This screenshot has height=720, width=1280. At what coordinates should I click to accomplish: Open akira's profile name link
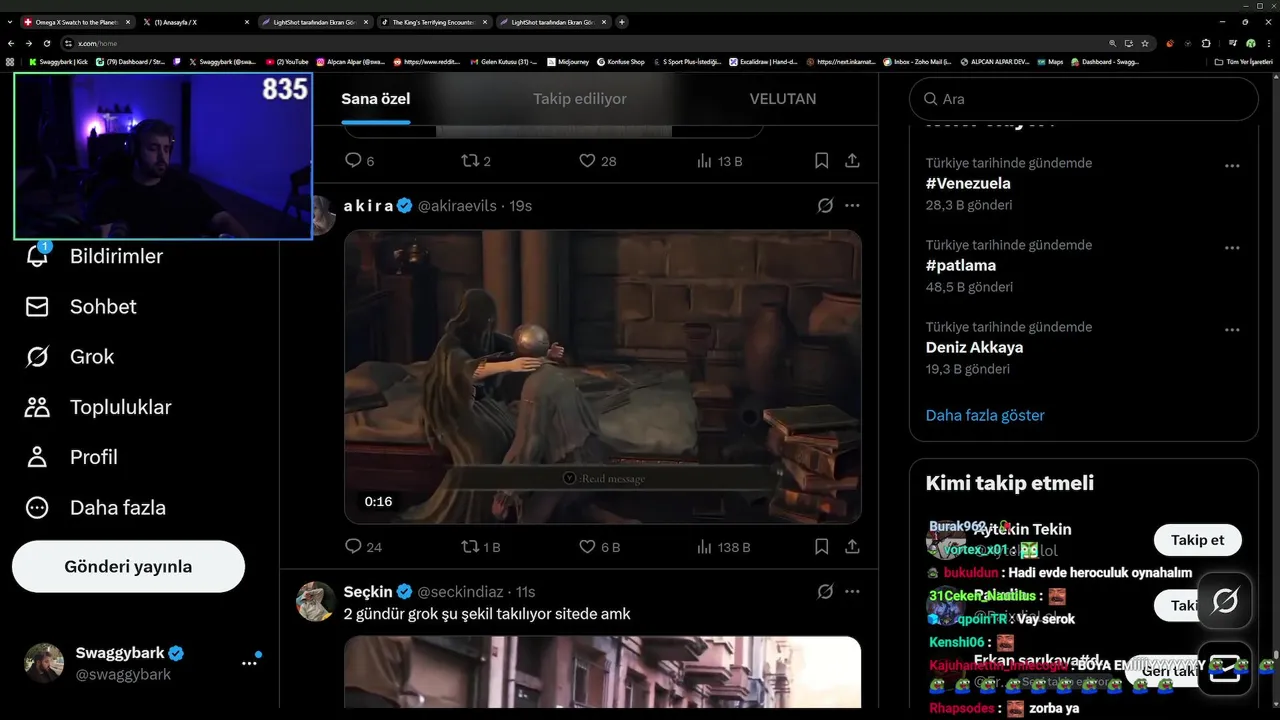click(x=369, y=205)
